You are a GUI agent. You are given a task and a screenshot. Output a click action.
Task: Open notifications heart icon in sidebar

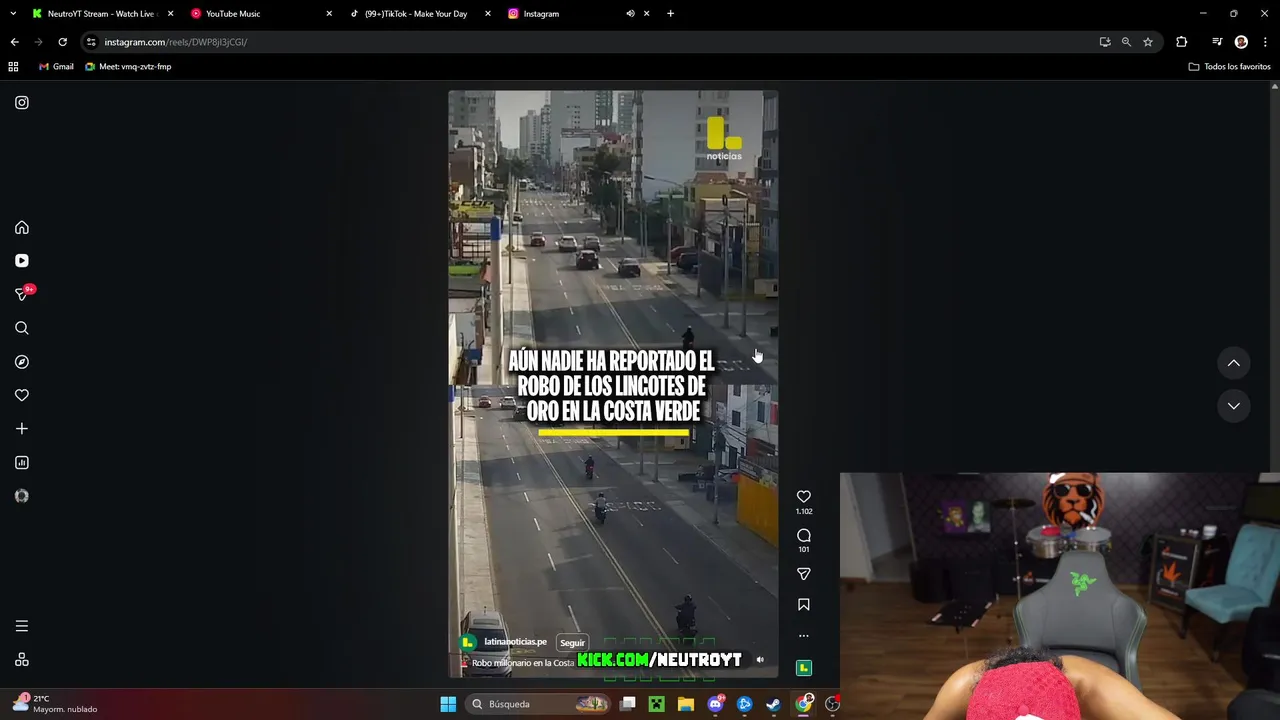click(22, 395)
